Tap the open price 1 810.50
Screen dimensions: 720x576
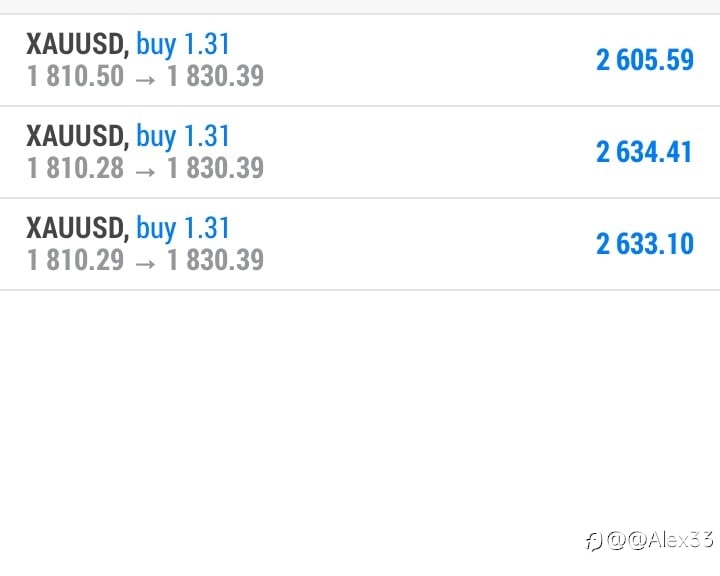[x=75, y=76]
